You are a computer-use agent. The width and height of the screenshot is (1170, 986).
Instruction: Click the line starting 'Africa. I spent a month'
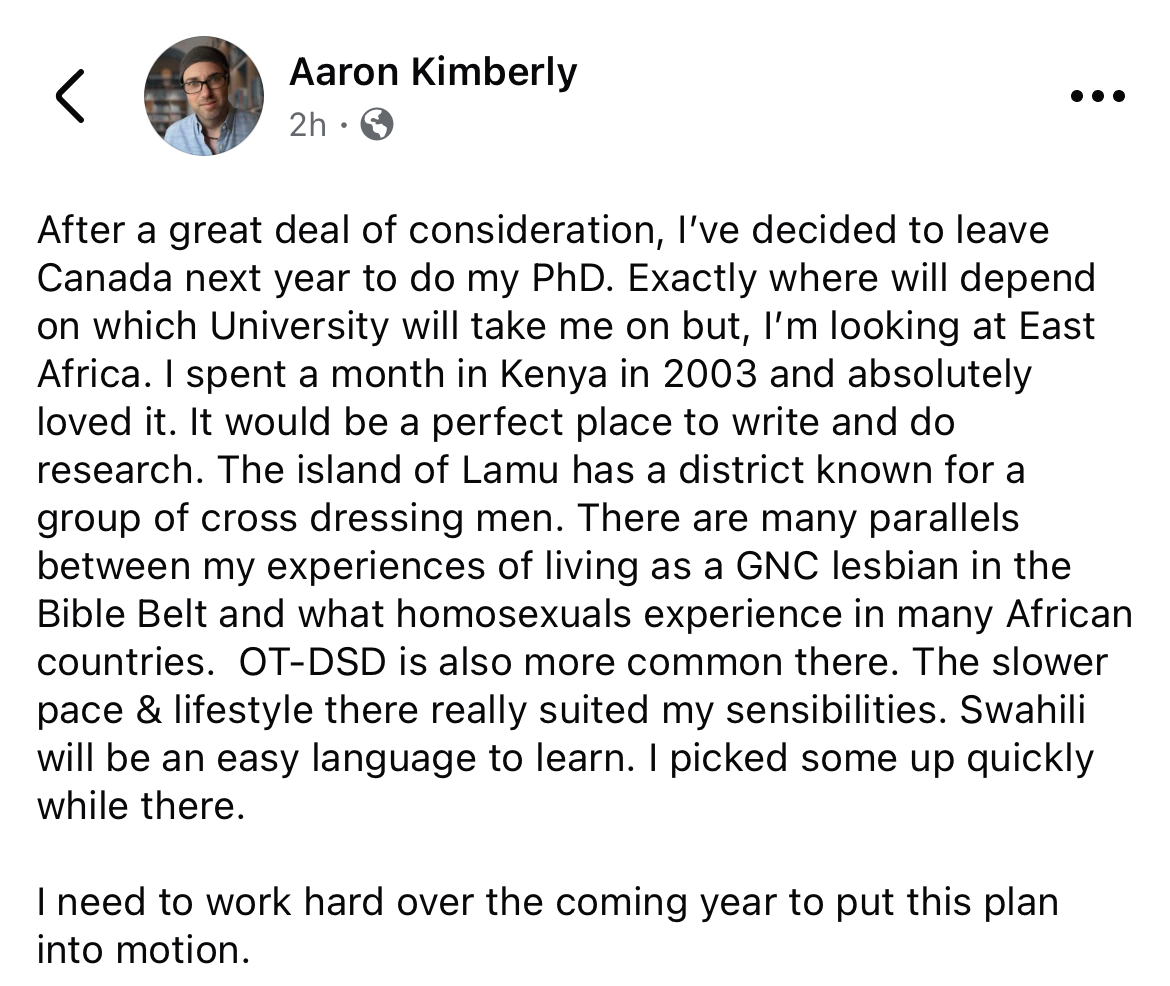point(534,374)
